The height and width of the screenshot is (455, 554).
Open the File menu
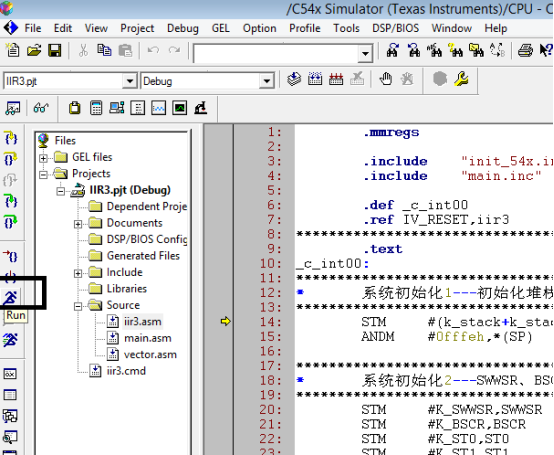tap(33, 28)
